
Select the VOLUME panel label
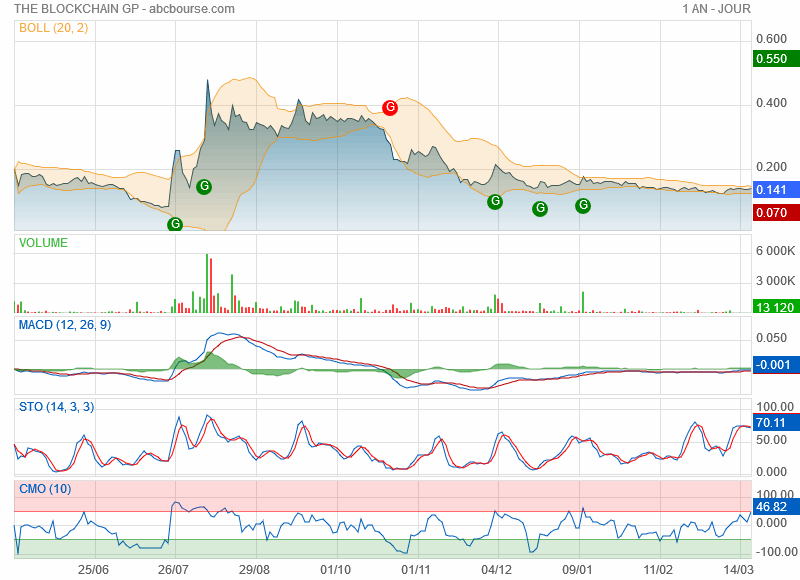(x=43, y=243)
